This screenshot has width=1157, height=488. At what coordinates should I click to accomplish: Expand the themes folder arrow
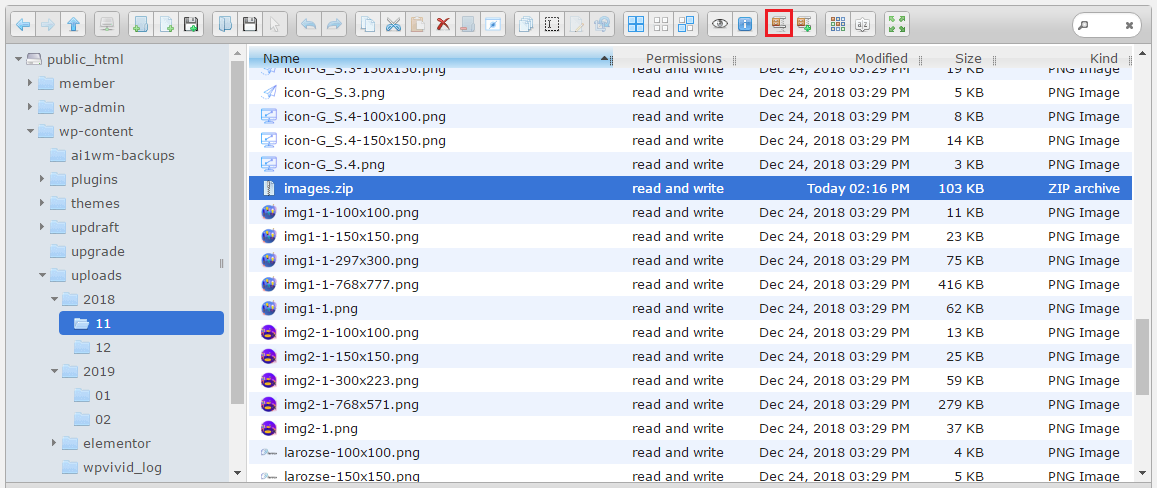pos(42,204)
